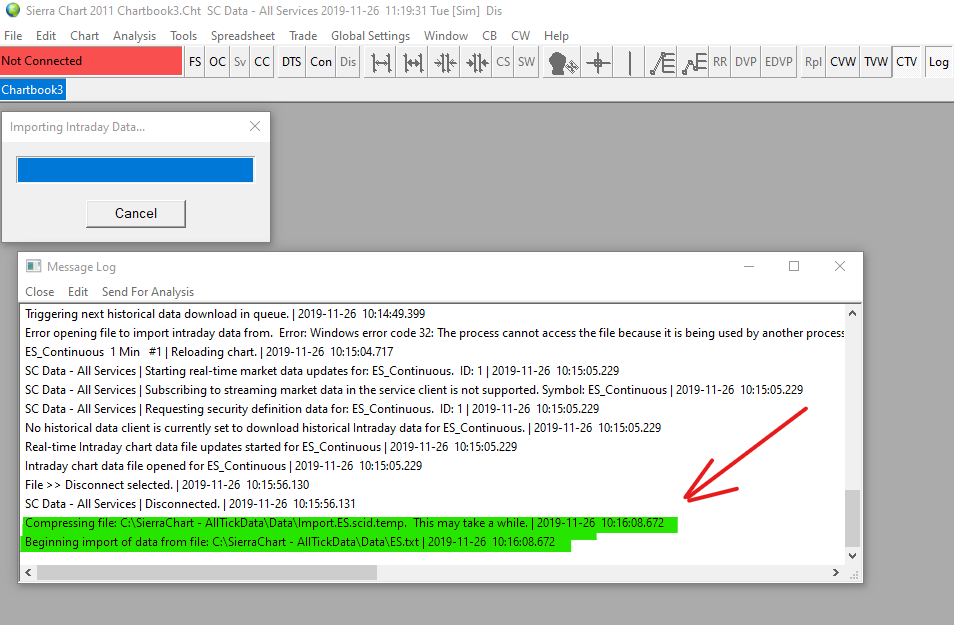Maximize the Message Log window

(x=794, y=267)
